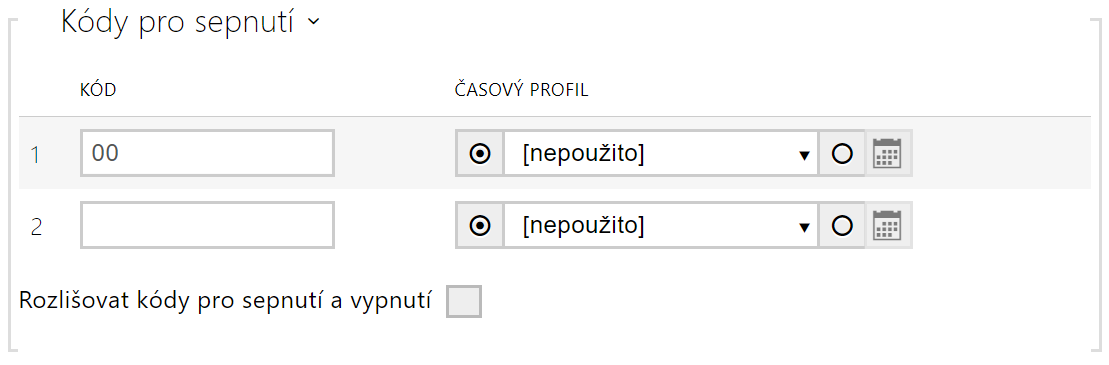
Task: Open the calendar icon in row 1
Action: [x=887, y=153]
